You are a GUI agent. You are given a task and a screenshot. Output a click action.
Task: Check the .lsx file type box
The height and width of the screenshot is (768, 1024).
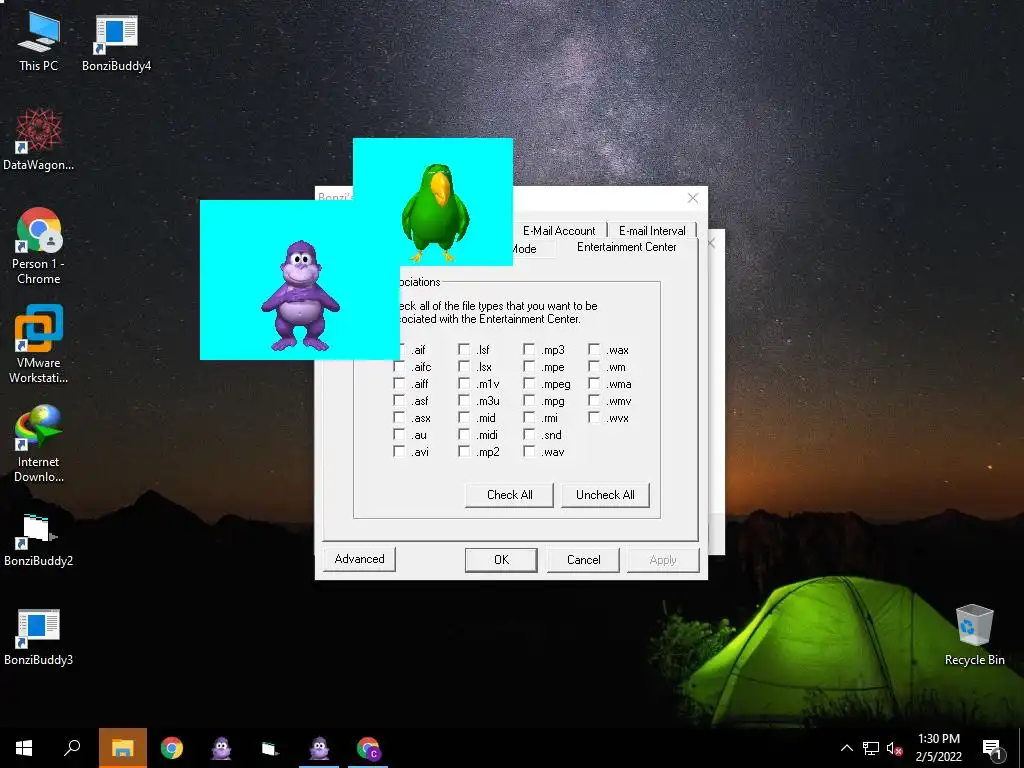tap(464, 366)
